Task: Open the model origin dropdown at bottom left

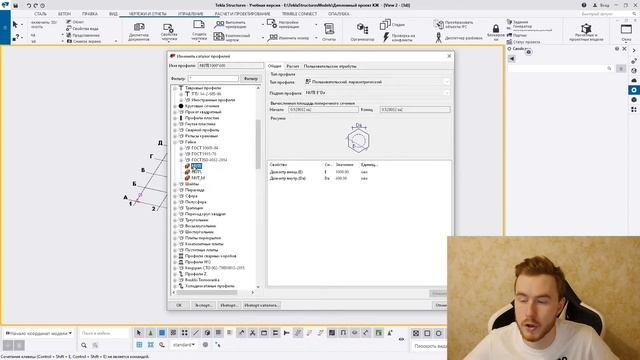Action: click(x=39, y=333)
